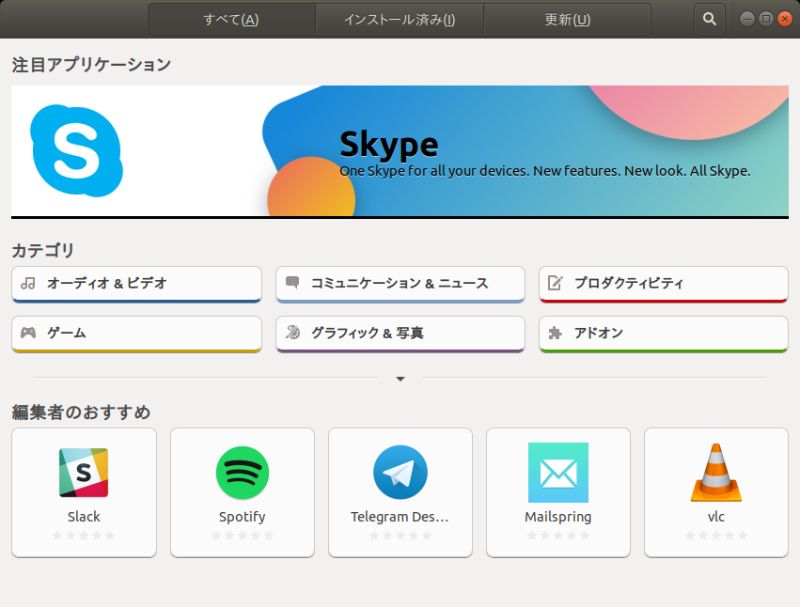800x607 pixels.
Task: Click the graphics category icon
Action: click(x=292, y=333)
